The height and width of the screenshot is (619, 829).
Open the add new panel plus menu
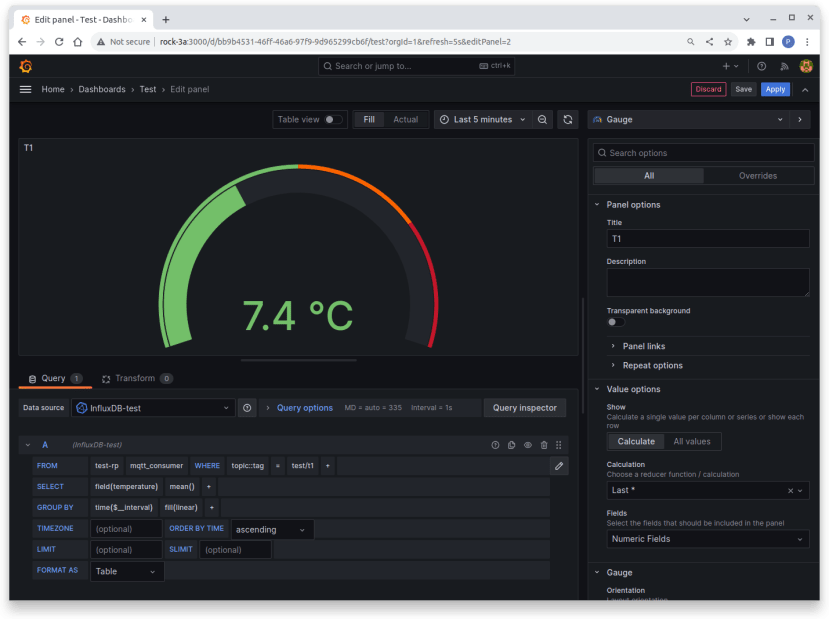pyautogui.click(x=729, y=66)
